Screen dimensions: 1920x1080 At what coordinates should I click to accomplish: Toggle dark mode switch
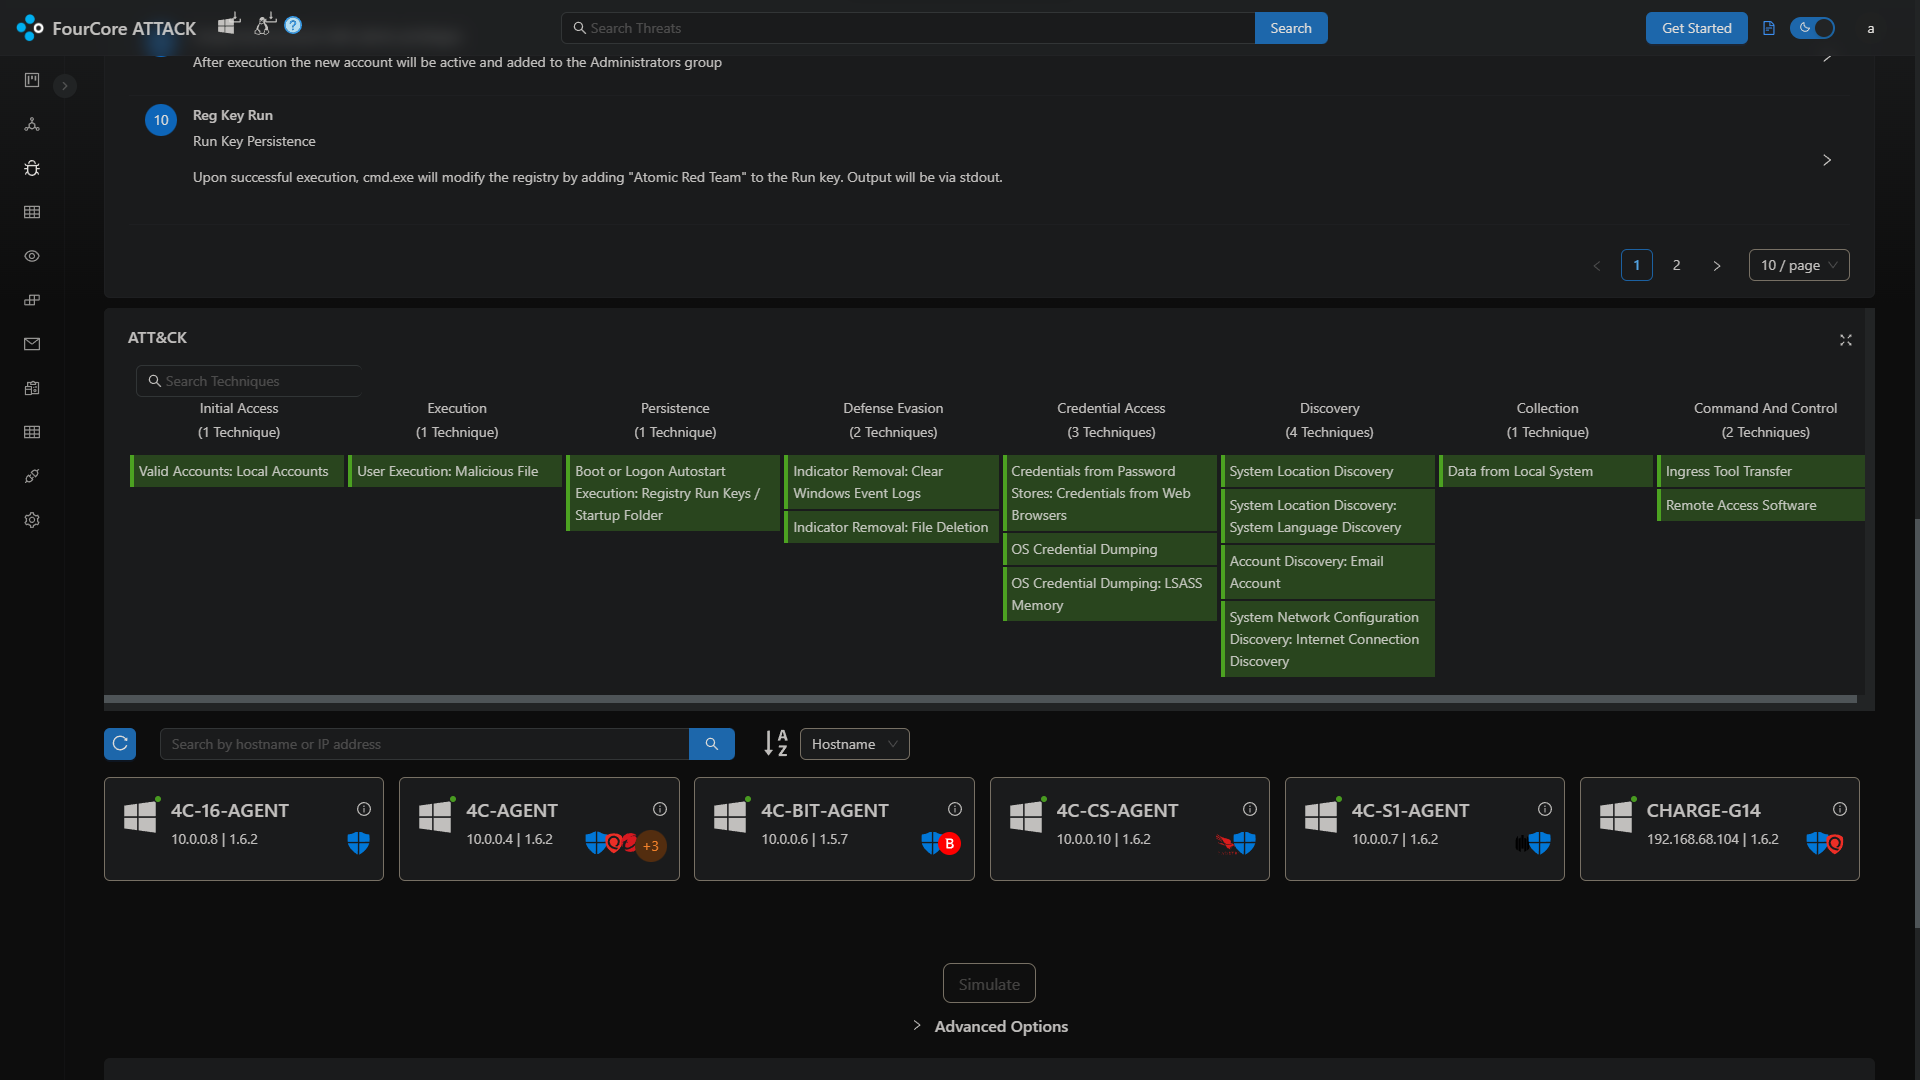1813,28
